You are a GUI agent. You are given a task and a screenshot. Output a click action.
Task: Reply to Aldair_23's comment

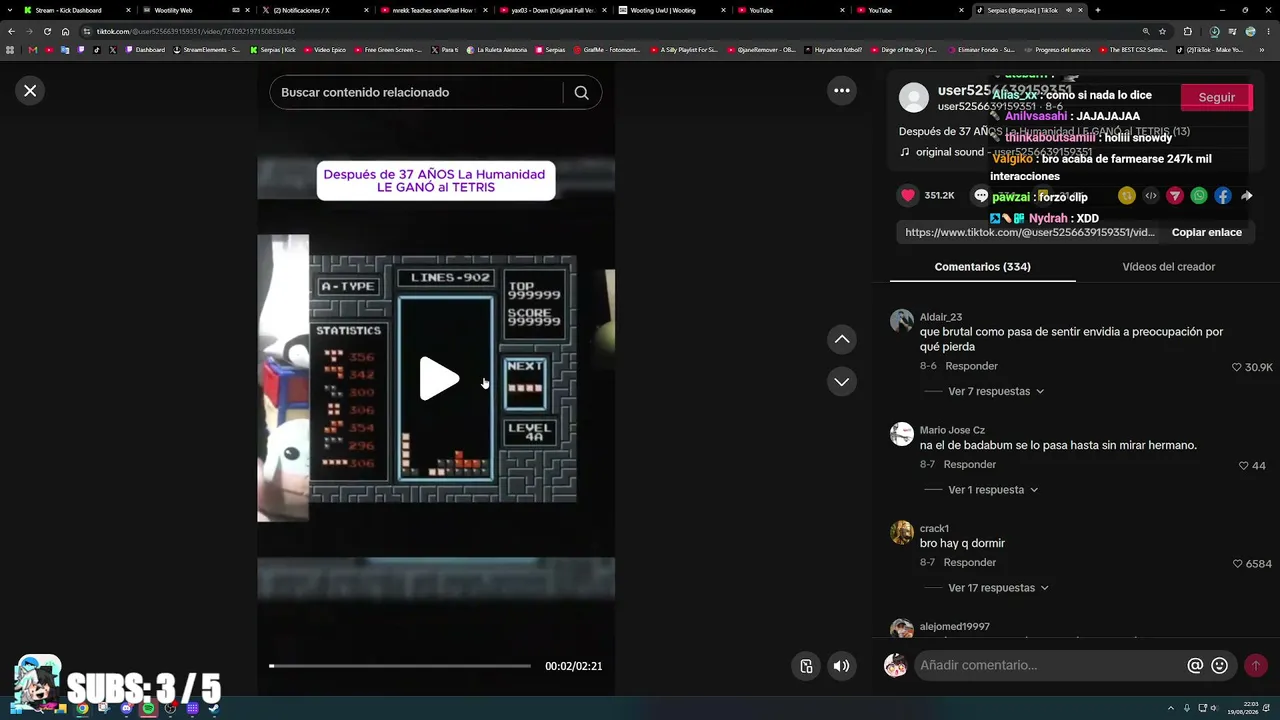click(971, 366)
